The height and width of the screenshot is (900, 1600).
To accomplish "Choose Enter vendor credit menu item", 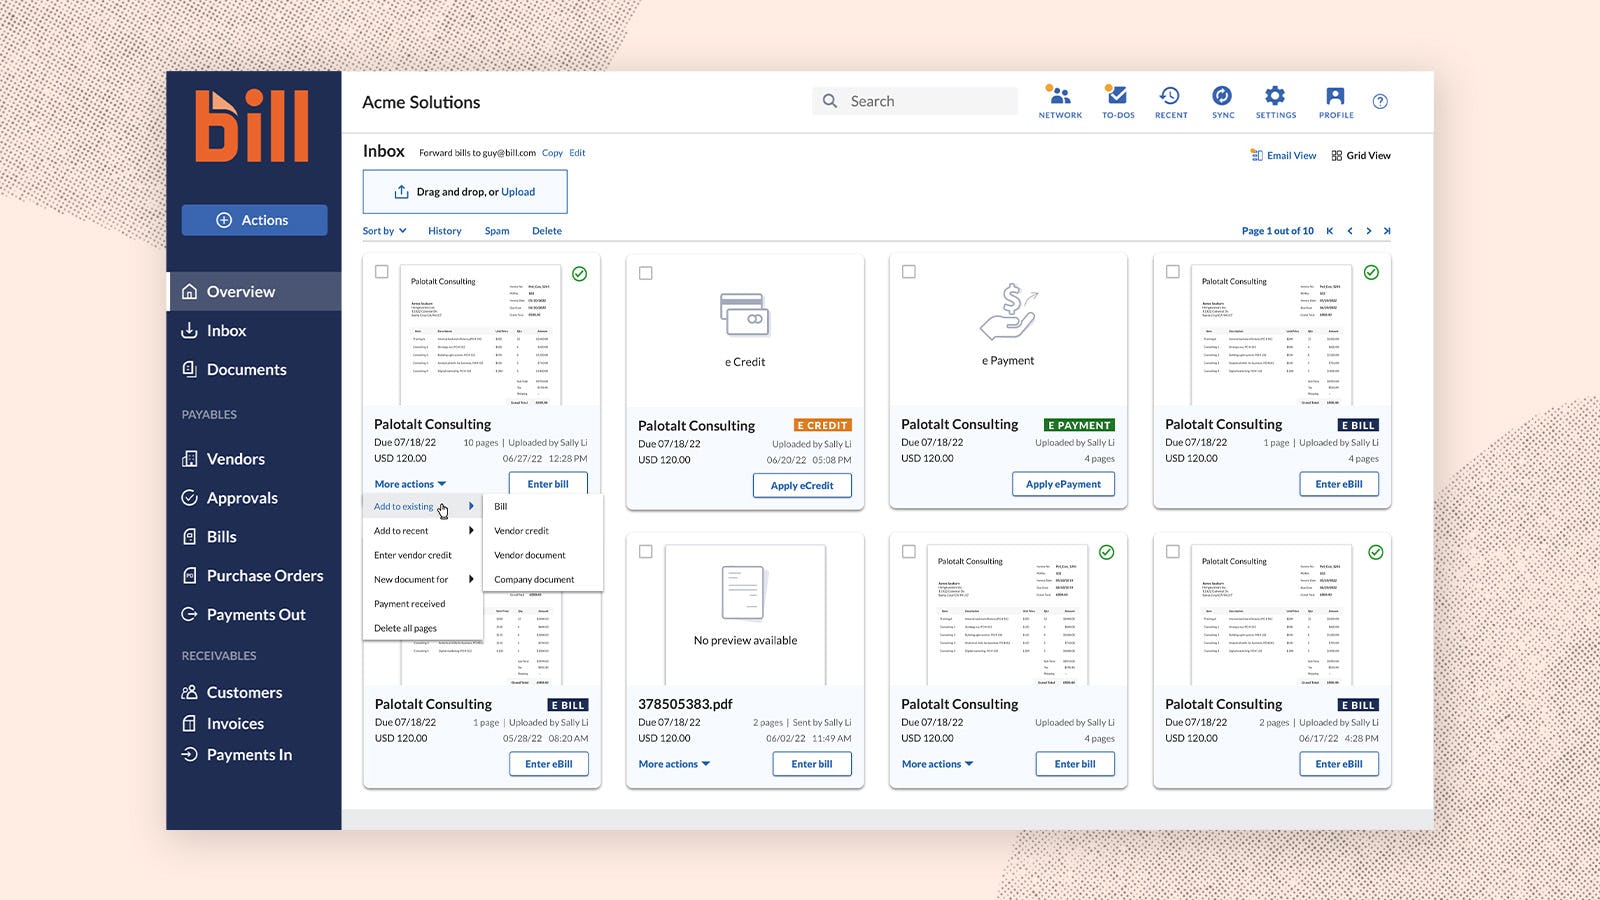I will tap(423, 555).
